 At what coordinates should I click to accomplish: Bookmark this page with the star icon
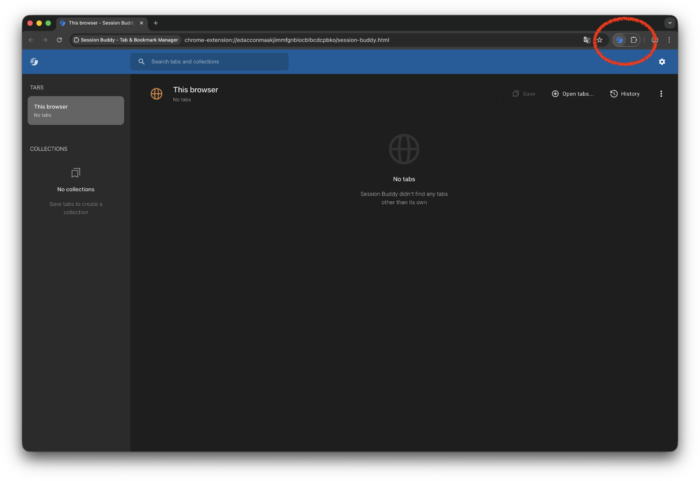(x=599, y=40)
